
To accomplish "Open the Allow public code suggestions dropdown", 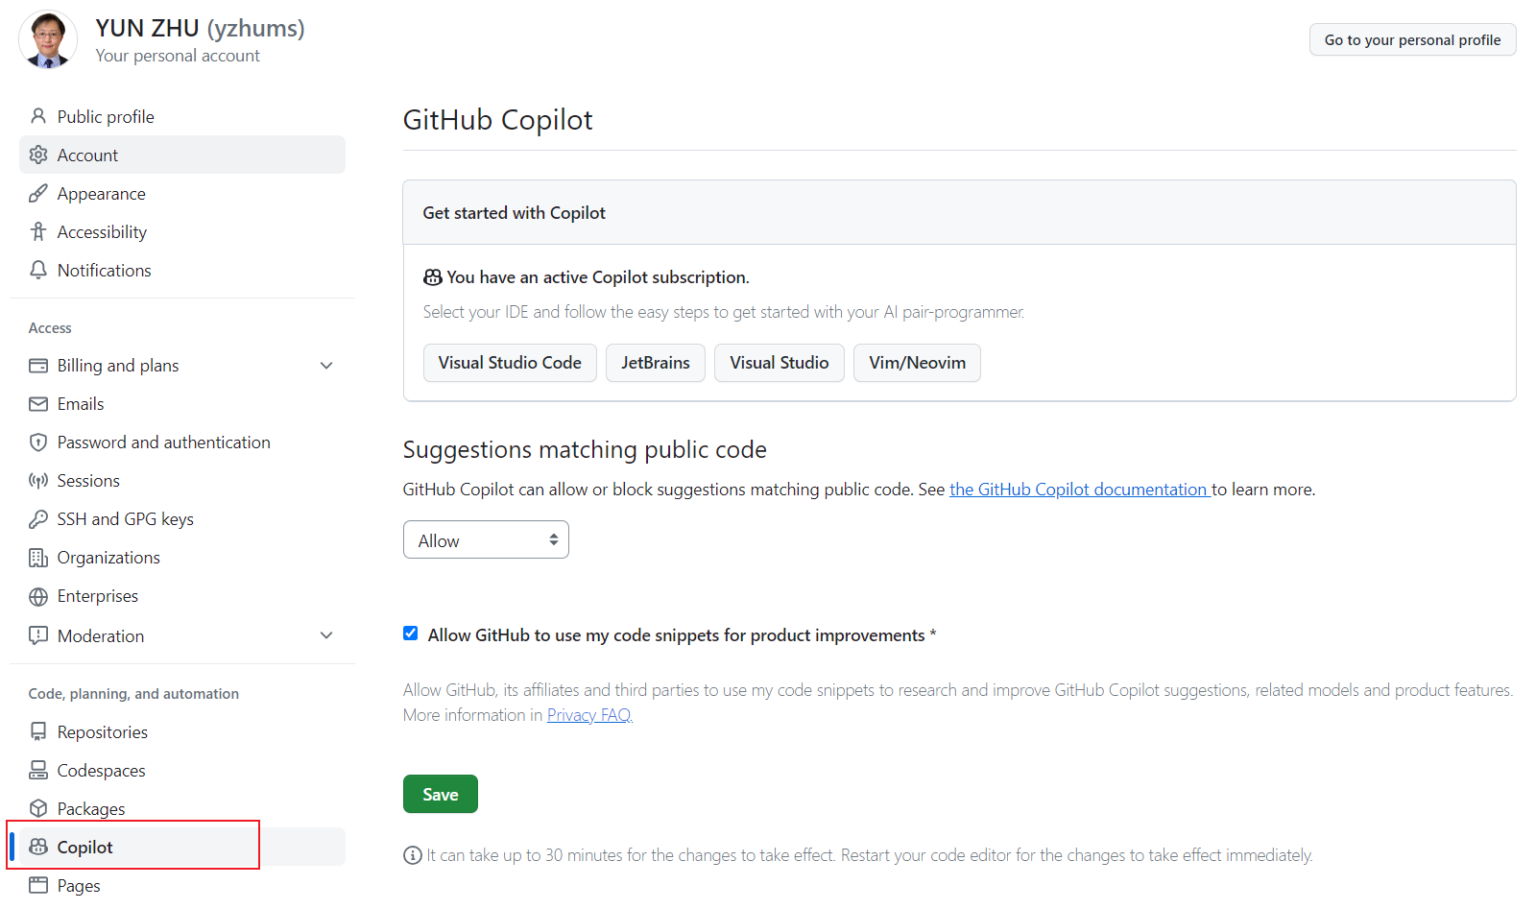I will (486, 539).
